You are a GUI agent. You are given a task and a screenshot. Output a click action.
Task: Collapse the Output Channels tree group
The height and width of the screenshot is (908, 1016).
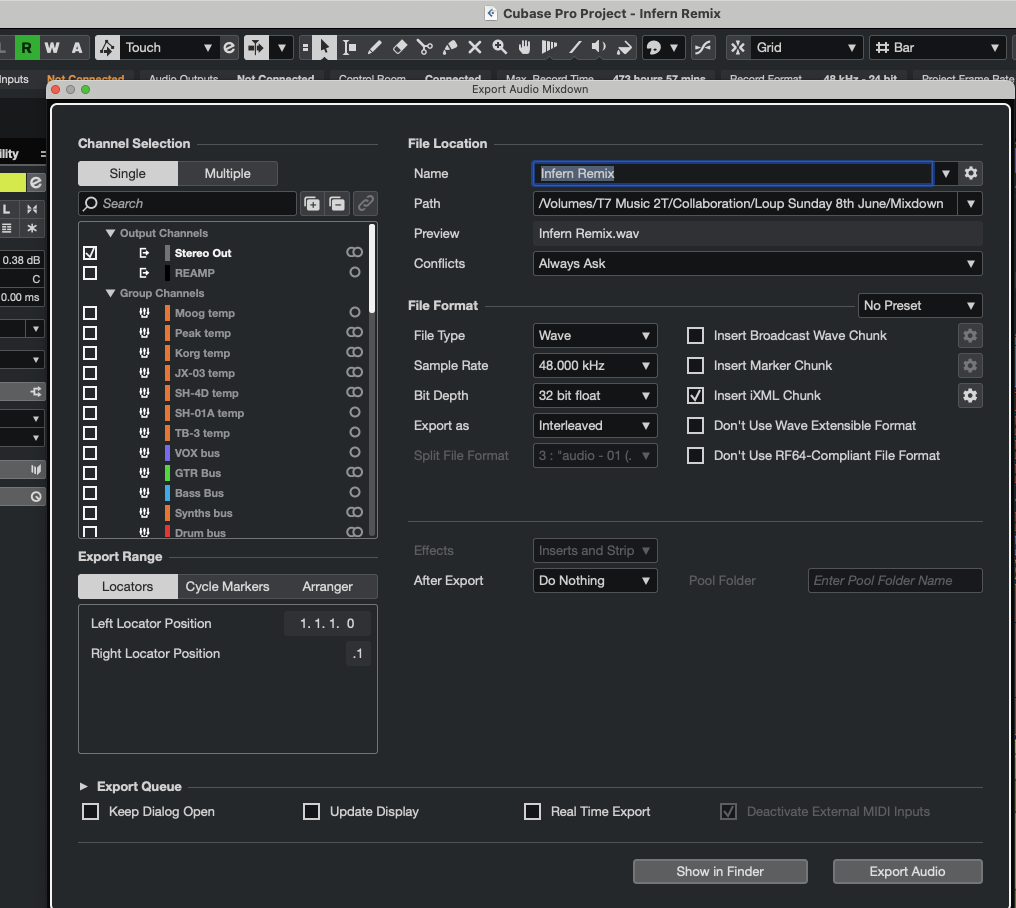click(110, 233)
